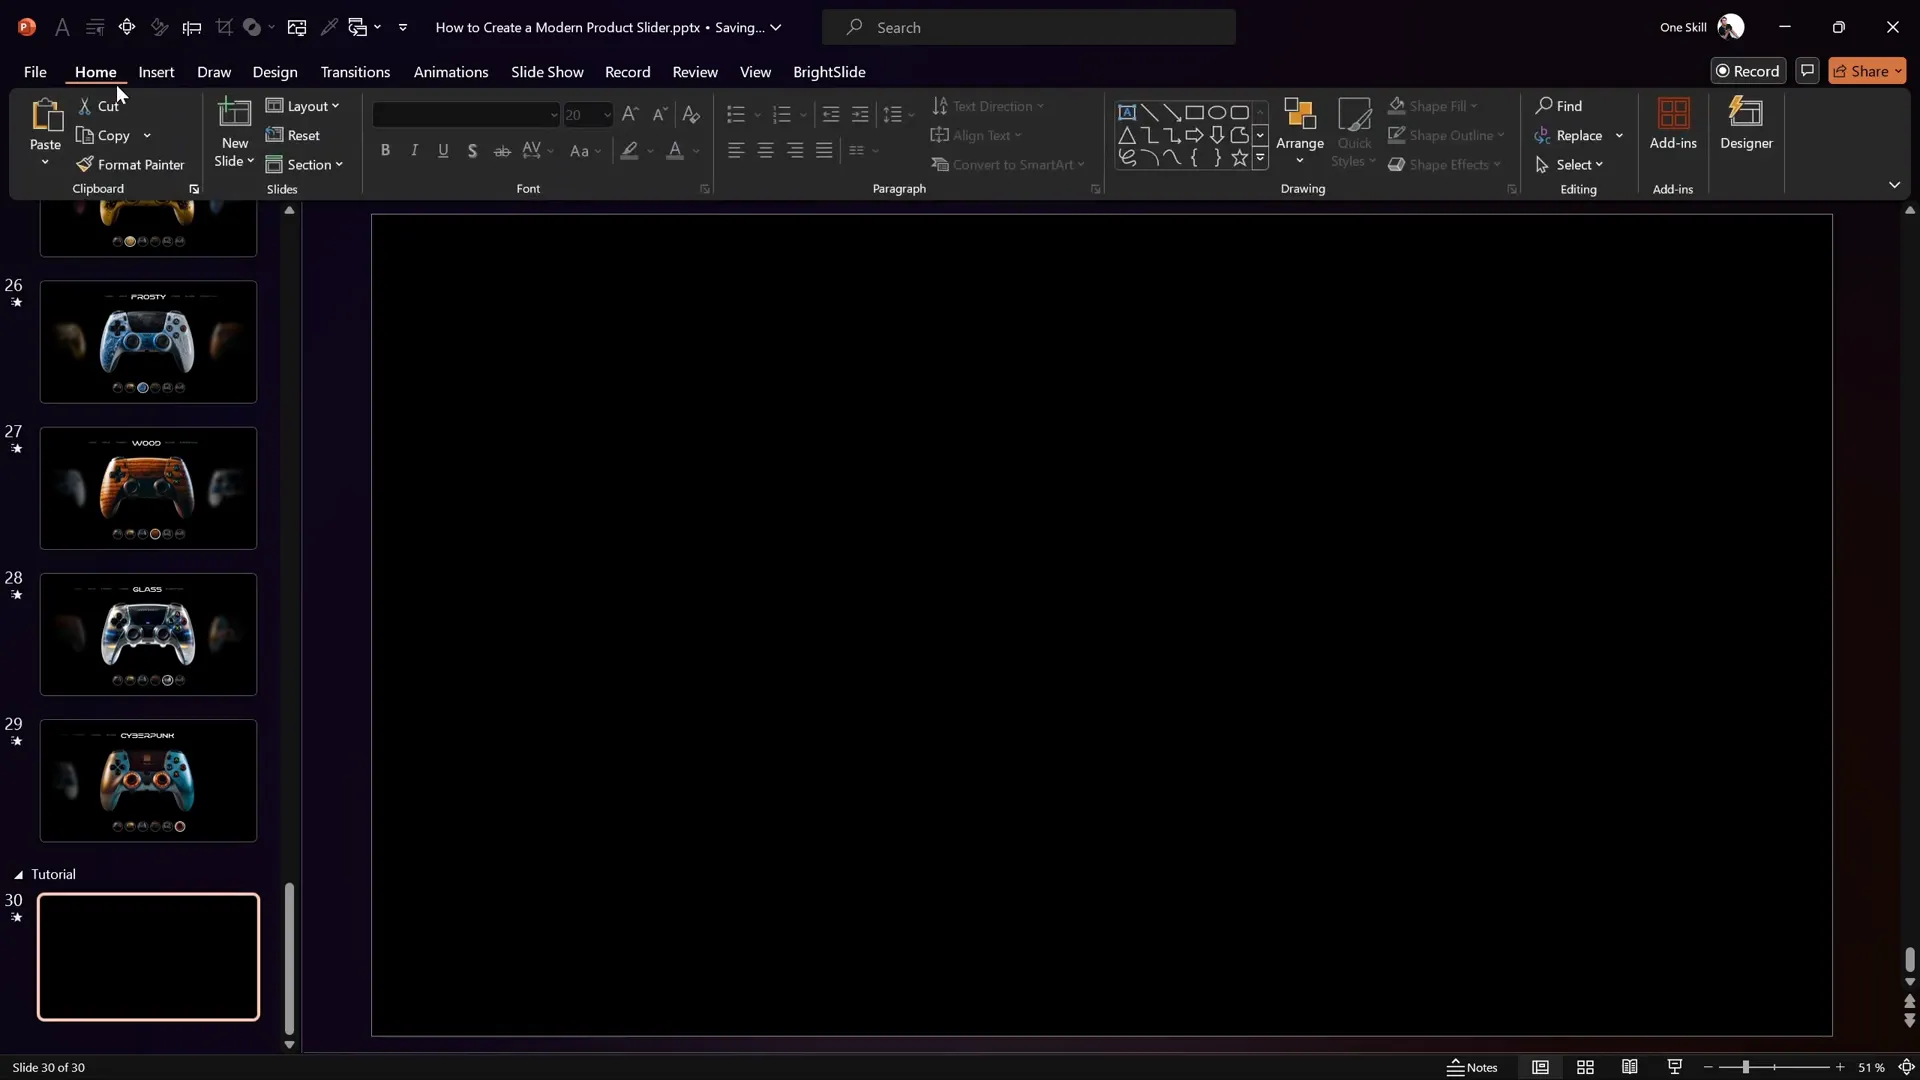Click fit slide to window icon
The image size is (1920, 1080).
(x=1906, y=1067)
